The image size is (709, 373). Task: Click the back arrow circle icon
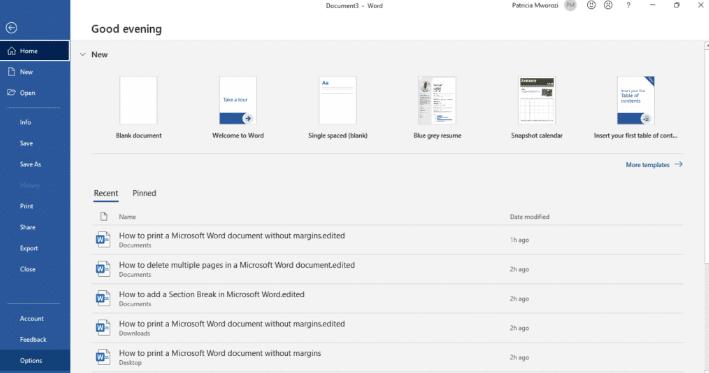11,28
